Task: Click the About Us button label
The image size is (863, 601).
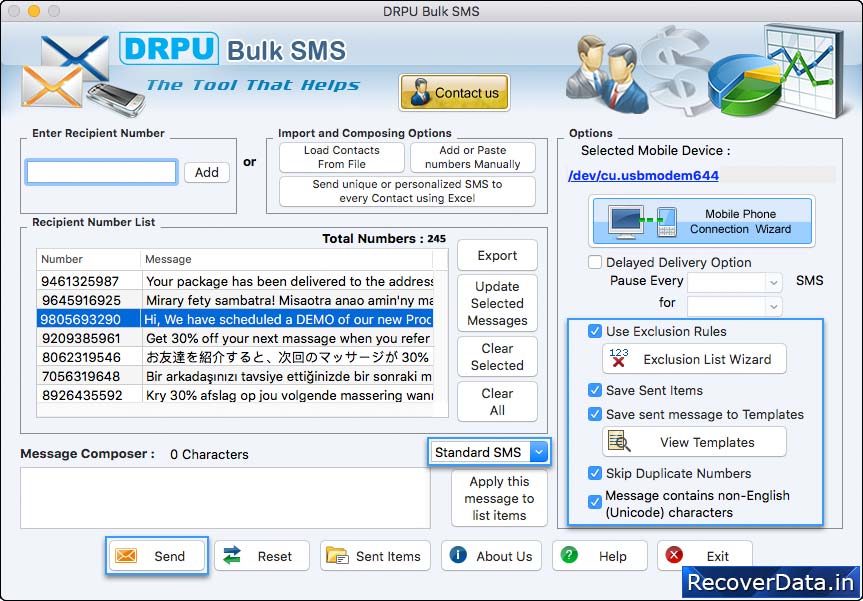Action: point(504,556)
